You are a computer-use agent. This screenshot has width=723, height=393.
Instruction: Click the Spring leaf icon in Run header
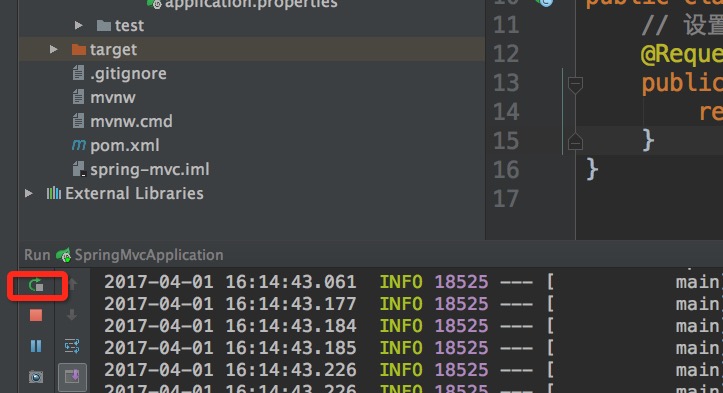63,255
